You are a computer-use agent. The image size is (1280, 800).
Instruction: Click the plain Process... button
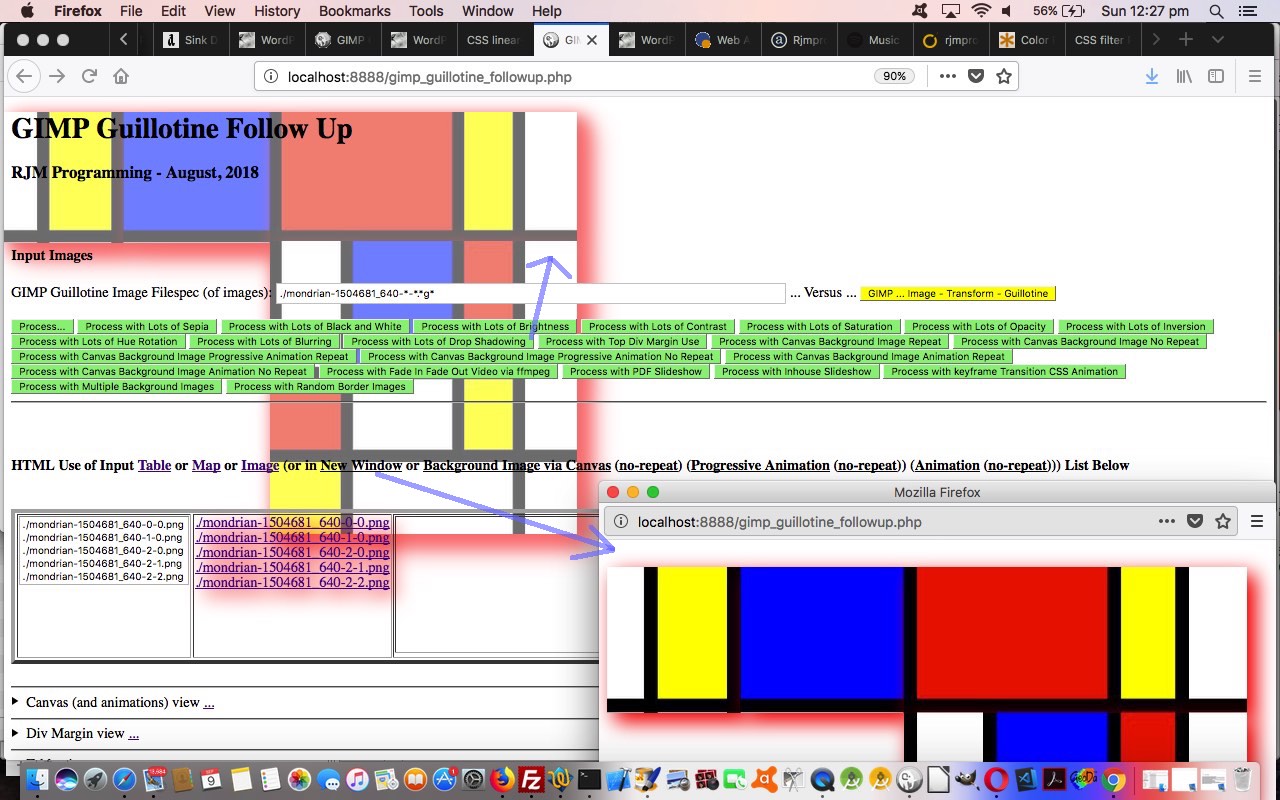tap(42, 327)
